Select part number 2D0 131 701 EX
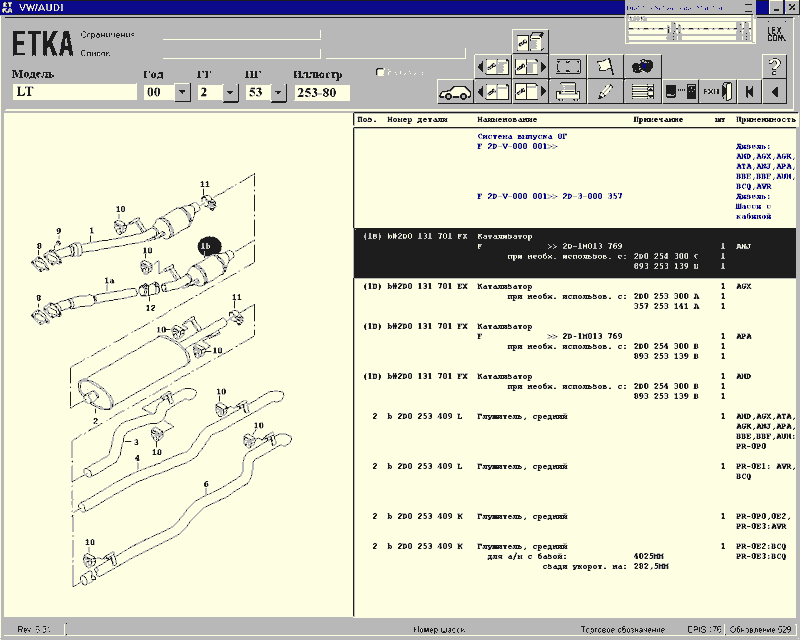800x640 pixels. 427,286
